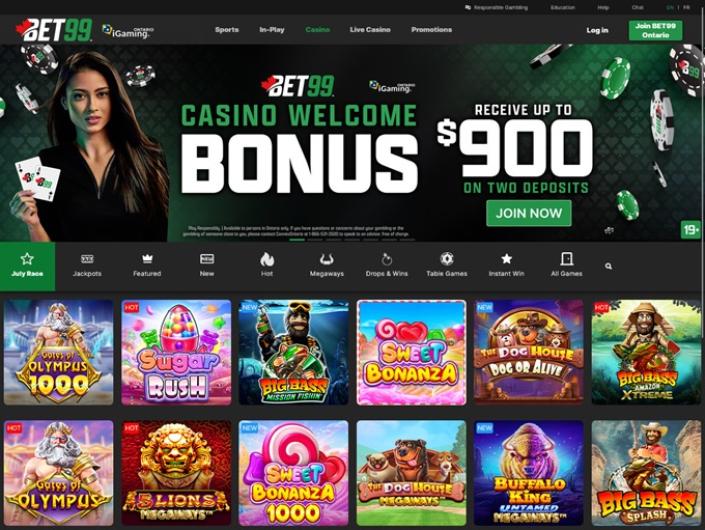Viewport: 705px width, 530px height.
Task: Open the July Race star category
Action: tap(27, 266)
